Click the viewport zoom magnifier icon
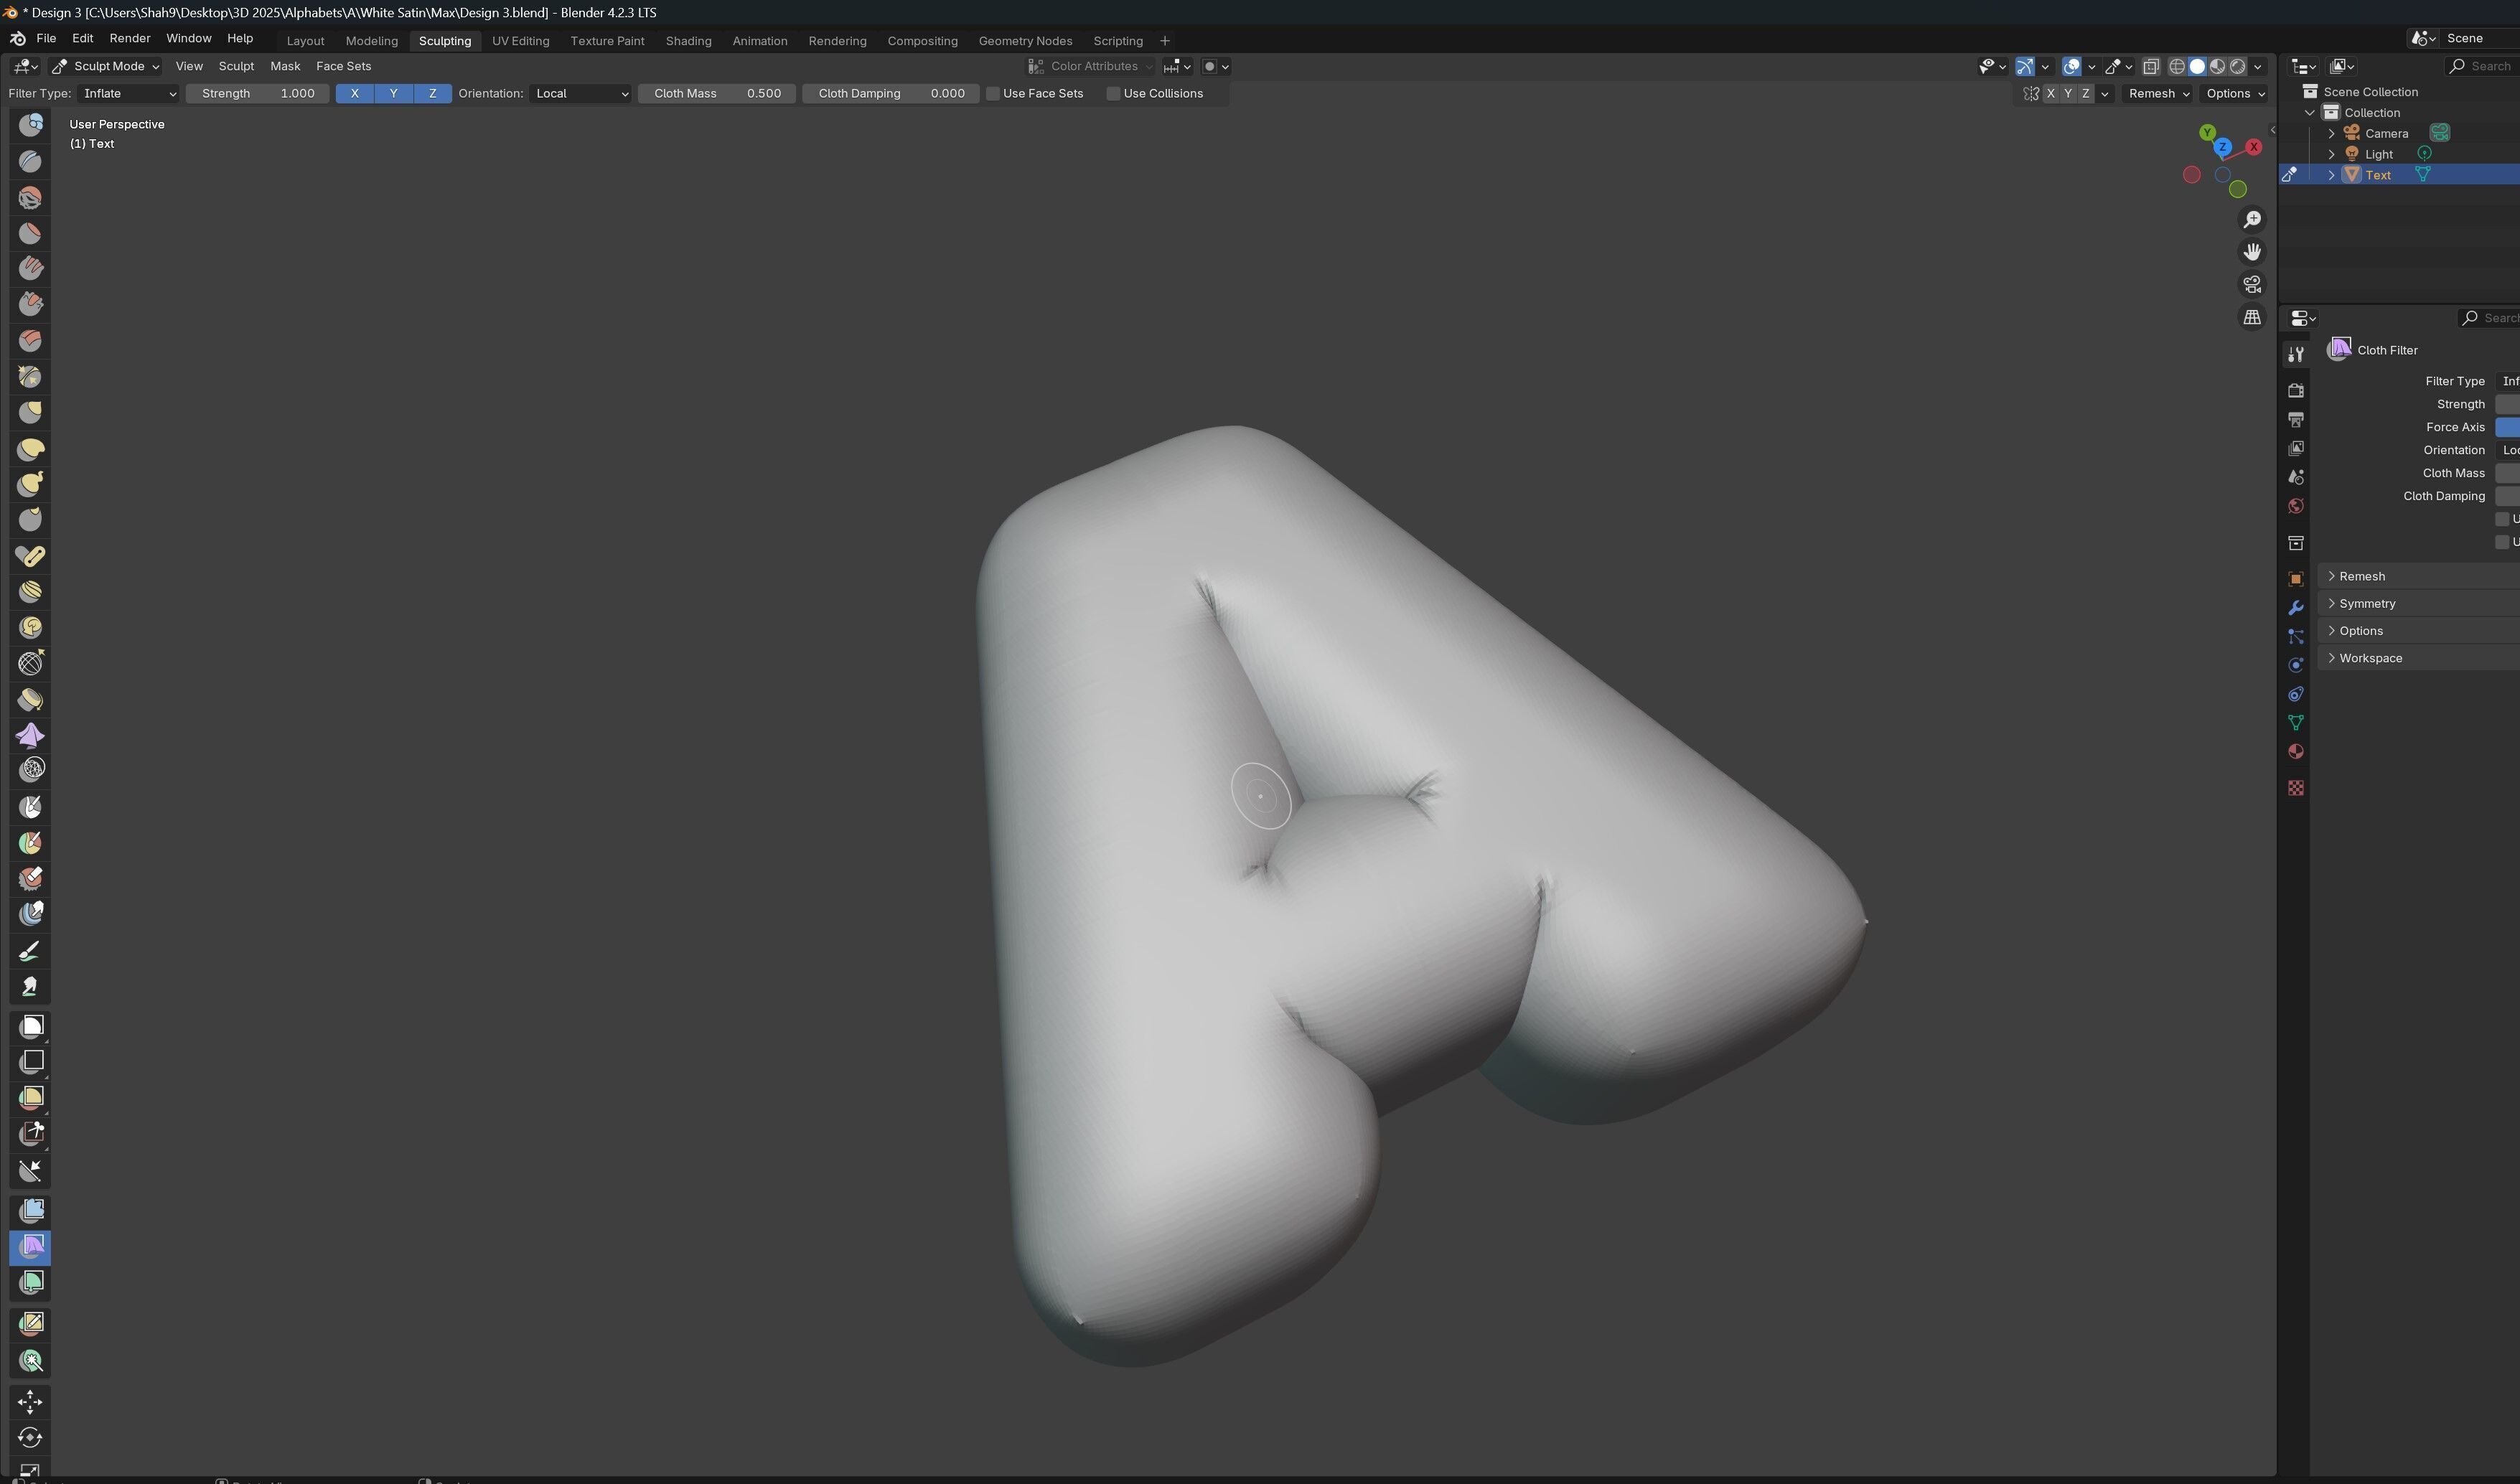This screenshot has height=1484, width=2520. tap(2252, 220)
